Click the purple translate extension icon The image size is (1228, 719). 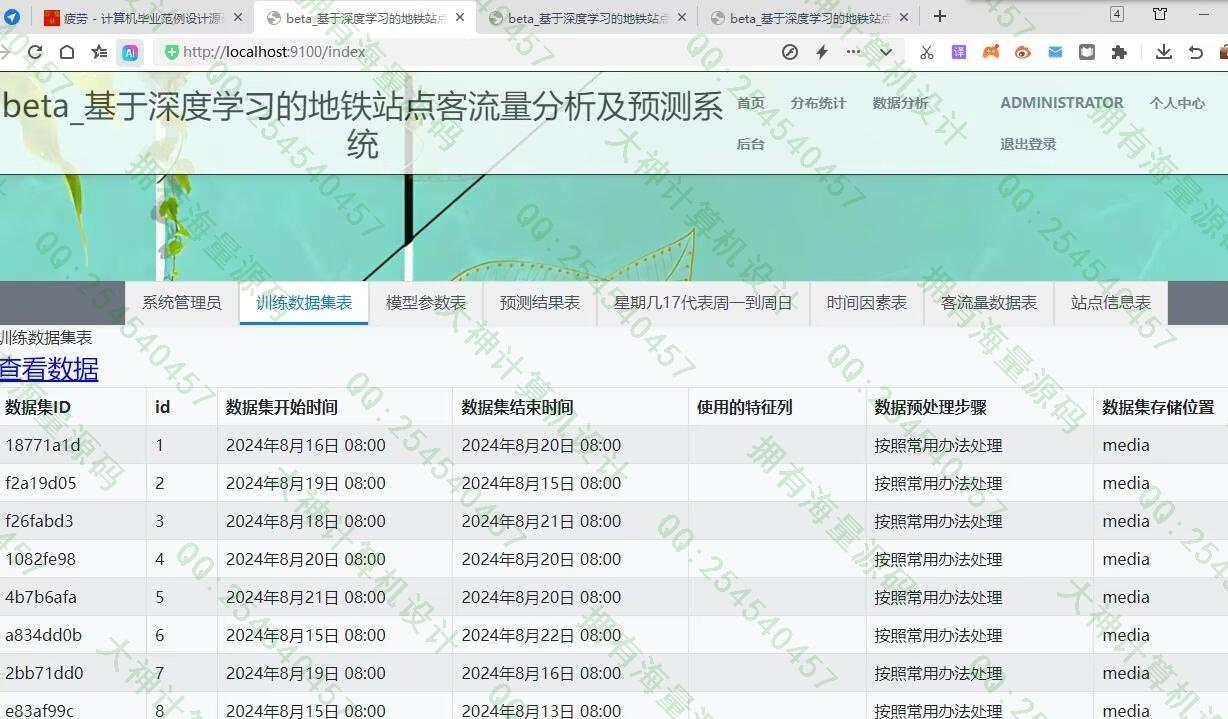[x=959, y=52]
